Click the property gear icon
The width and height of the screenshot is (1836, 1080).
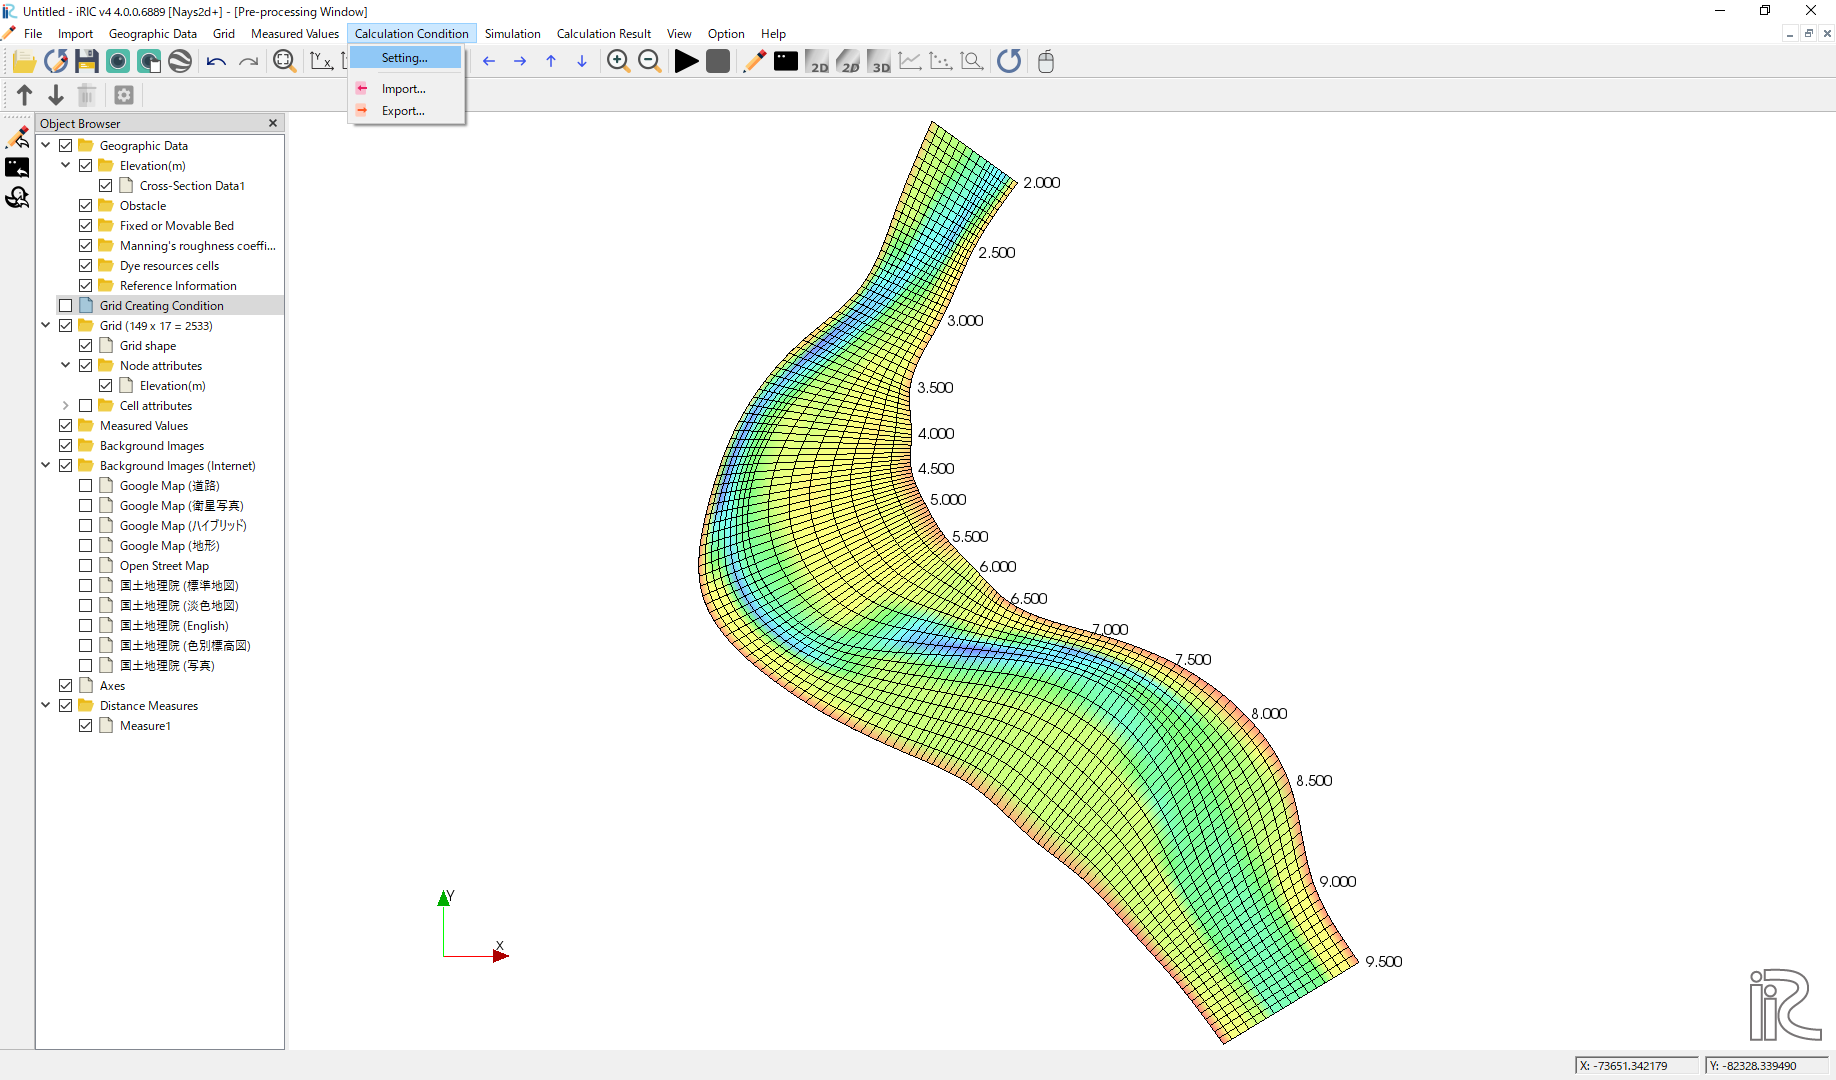click(x=124, y=95)
